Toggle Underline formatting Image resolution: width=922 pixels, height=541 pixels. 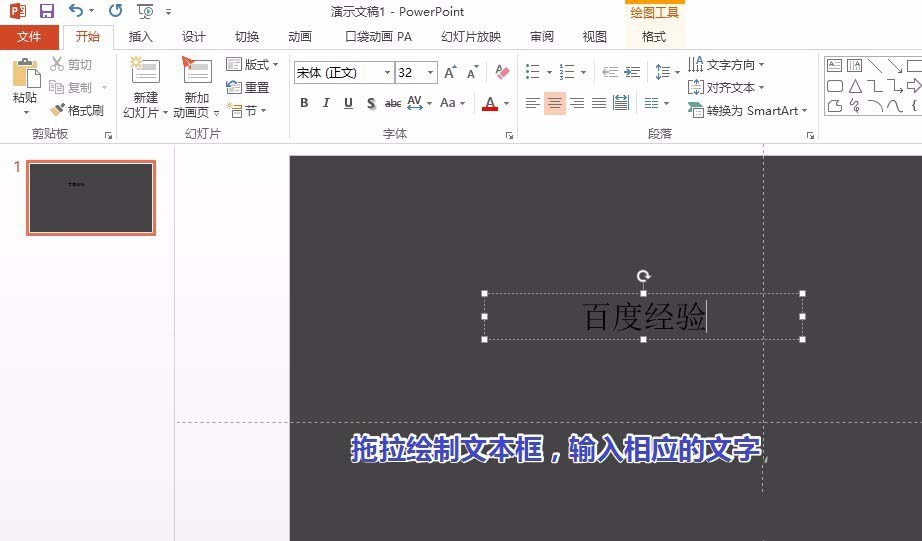tap(348, 103)
